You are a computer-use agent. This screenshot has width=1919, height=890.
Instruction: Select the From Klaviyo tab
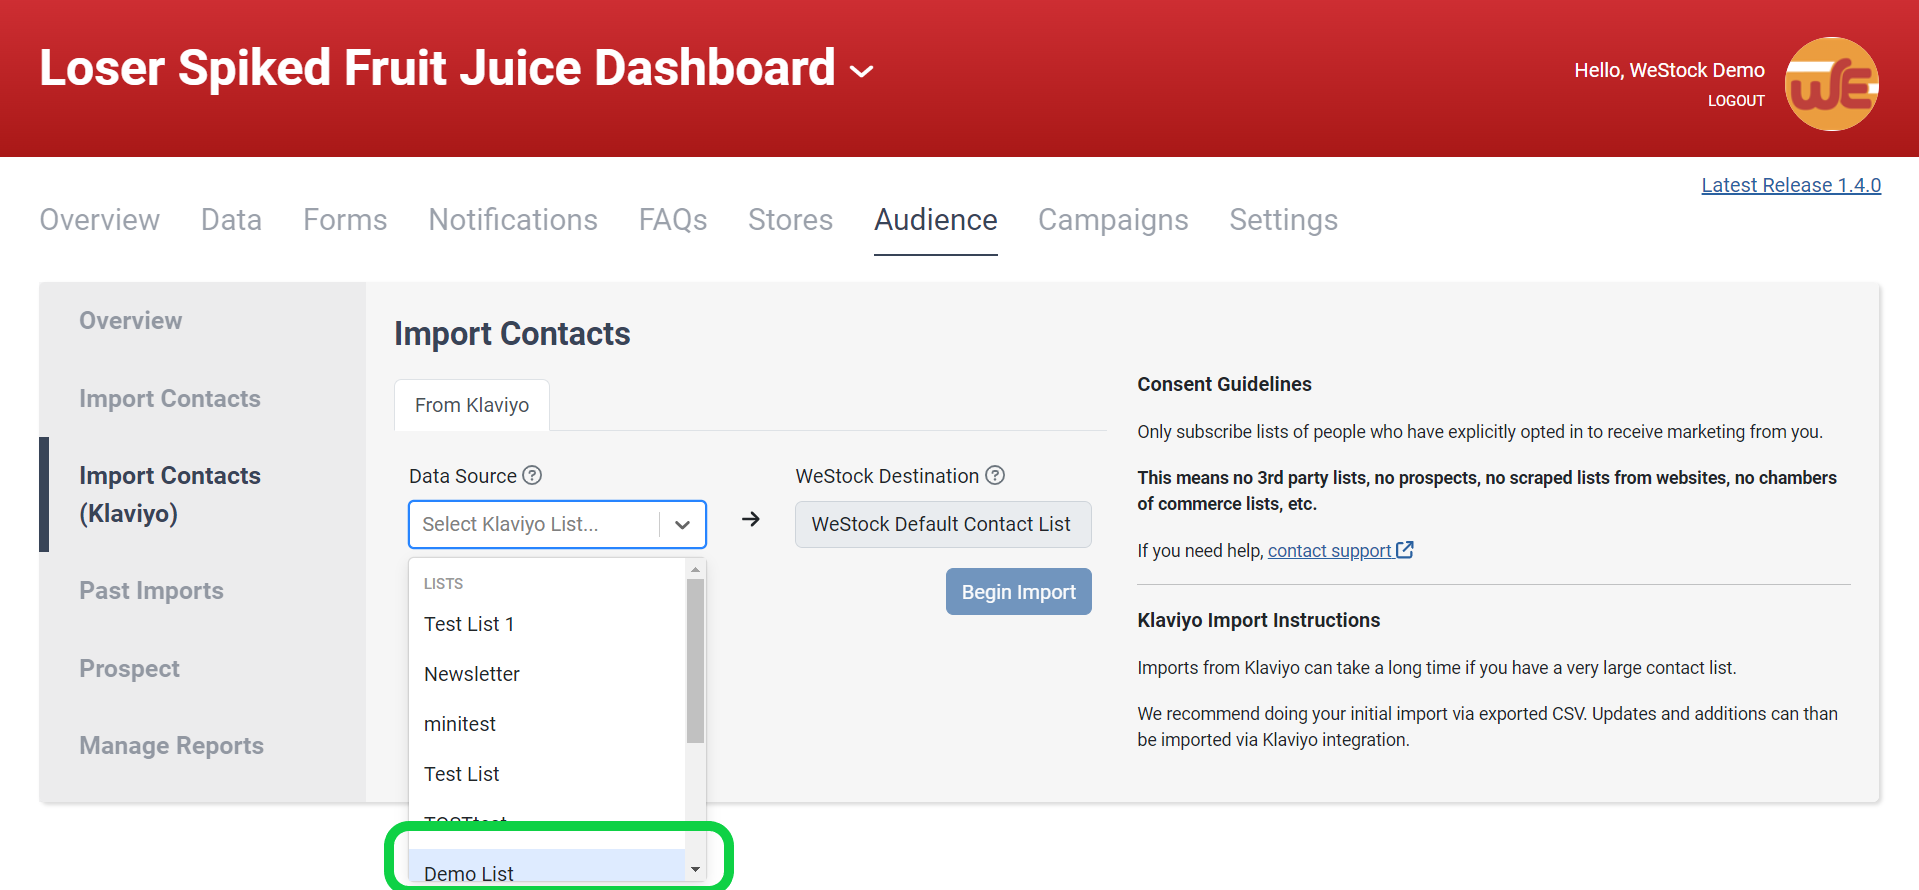pyautogui.click(x=472, y=405)
